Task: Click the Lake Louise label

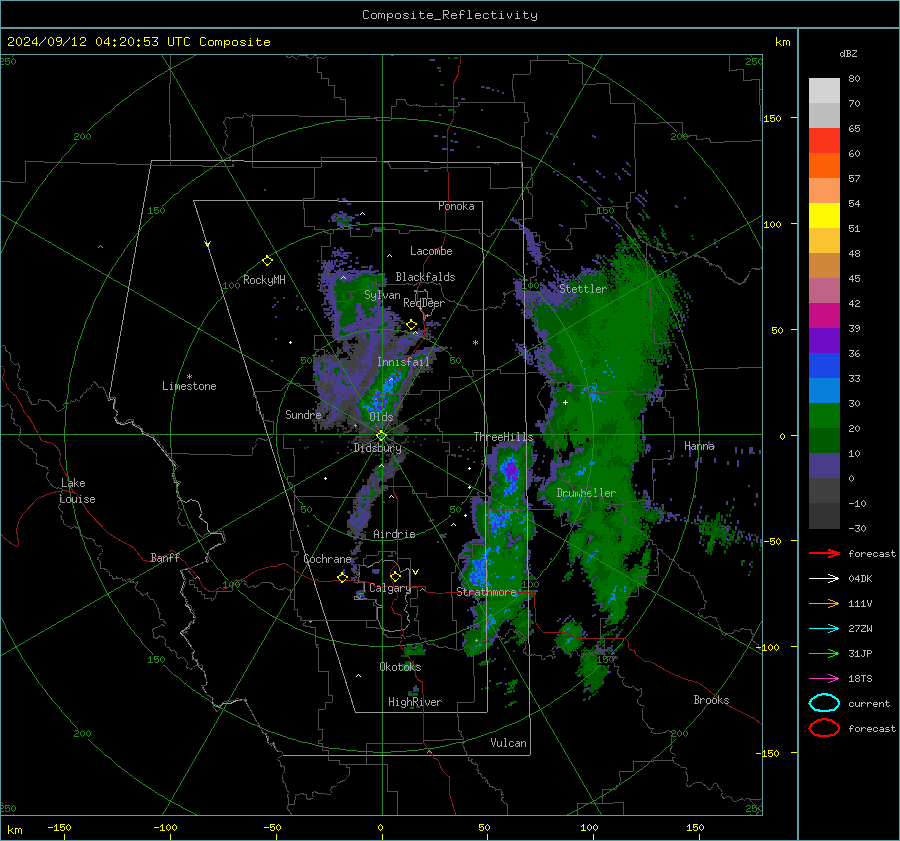Action: click(x=77, y=491)
